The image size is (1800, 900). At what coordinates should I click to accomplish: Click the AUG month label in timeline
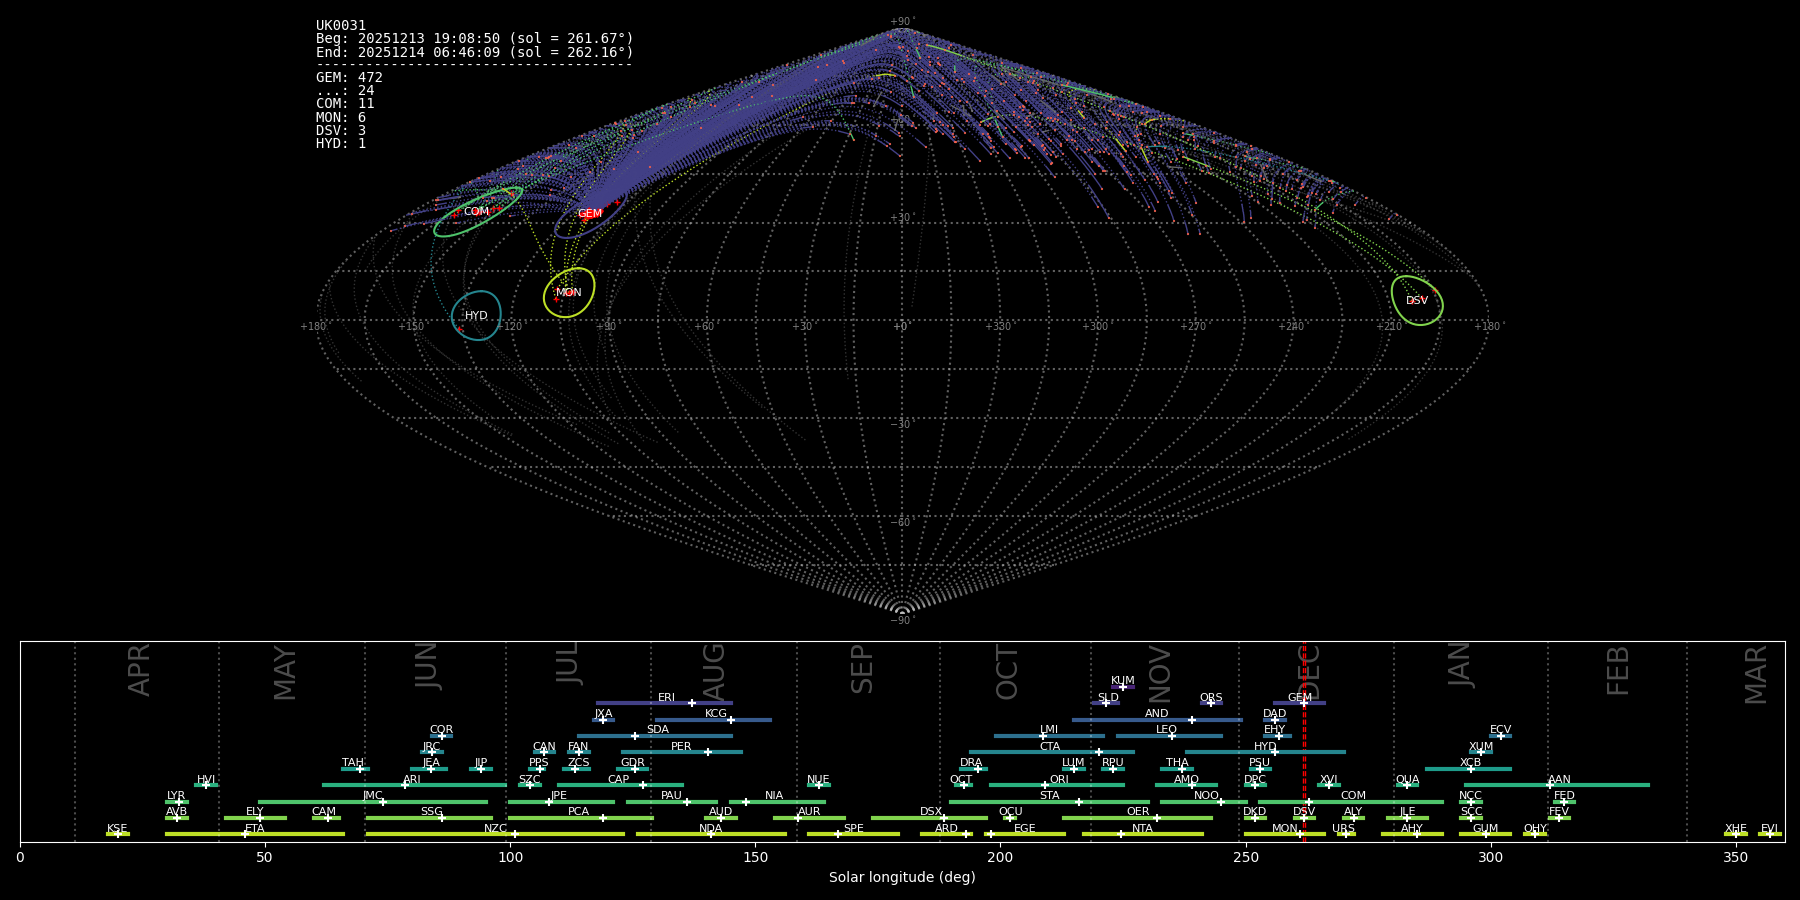pyautogui.click(x=714, y=670)
